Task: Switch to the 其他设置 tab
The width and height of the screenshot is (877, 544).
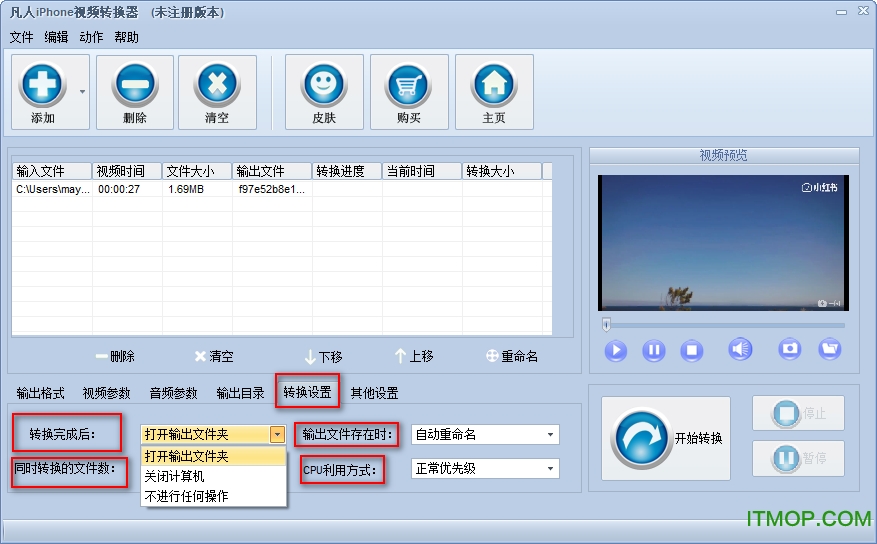Action: click(x=374, y=393)
